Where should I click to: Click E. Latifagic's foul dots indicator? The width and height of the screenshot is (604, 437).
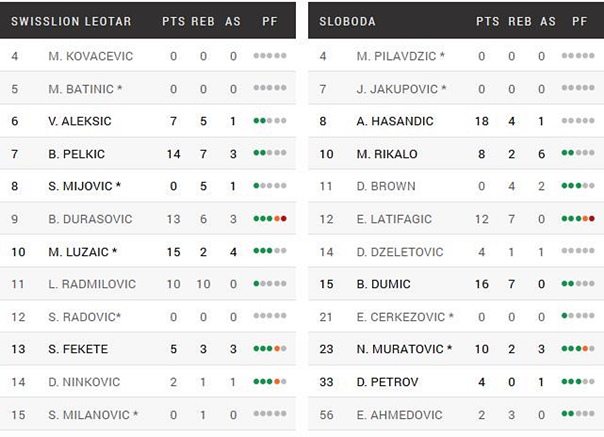coord(578,218)
